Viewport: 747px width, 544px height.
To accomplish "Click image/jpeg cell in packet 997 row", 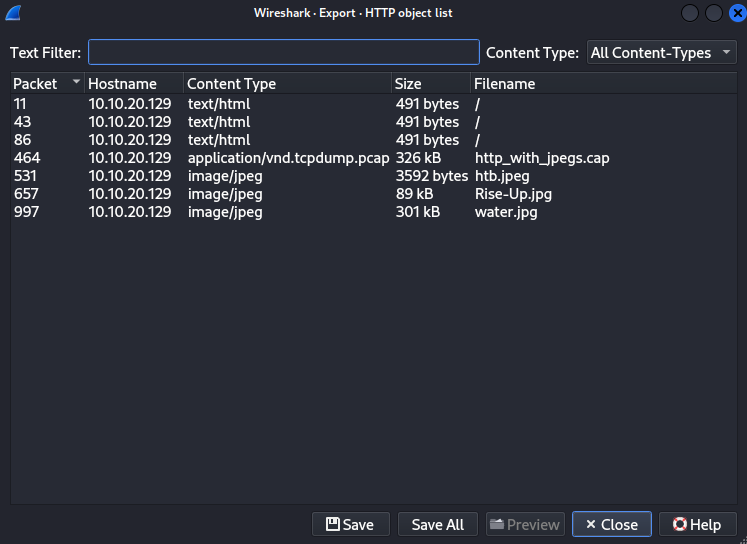I will pos(225,212).
